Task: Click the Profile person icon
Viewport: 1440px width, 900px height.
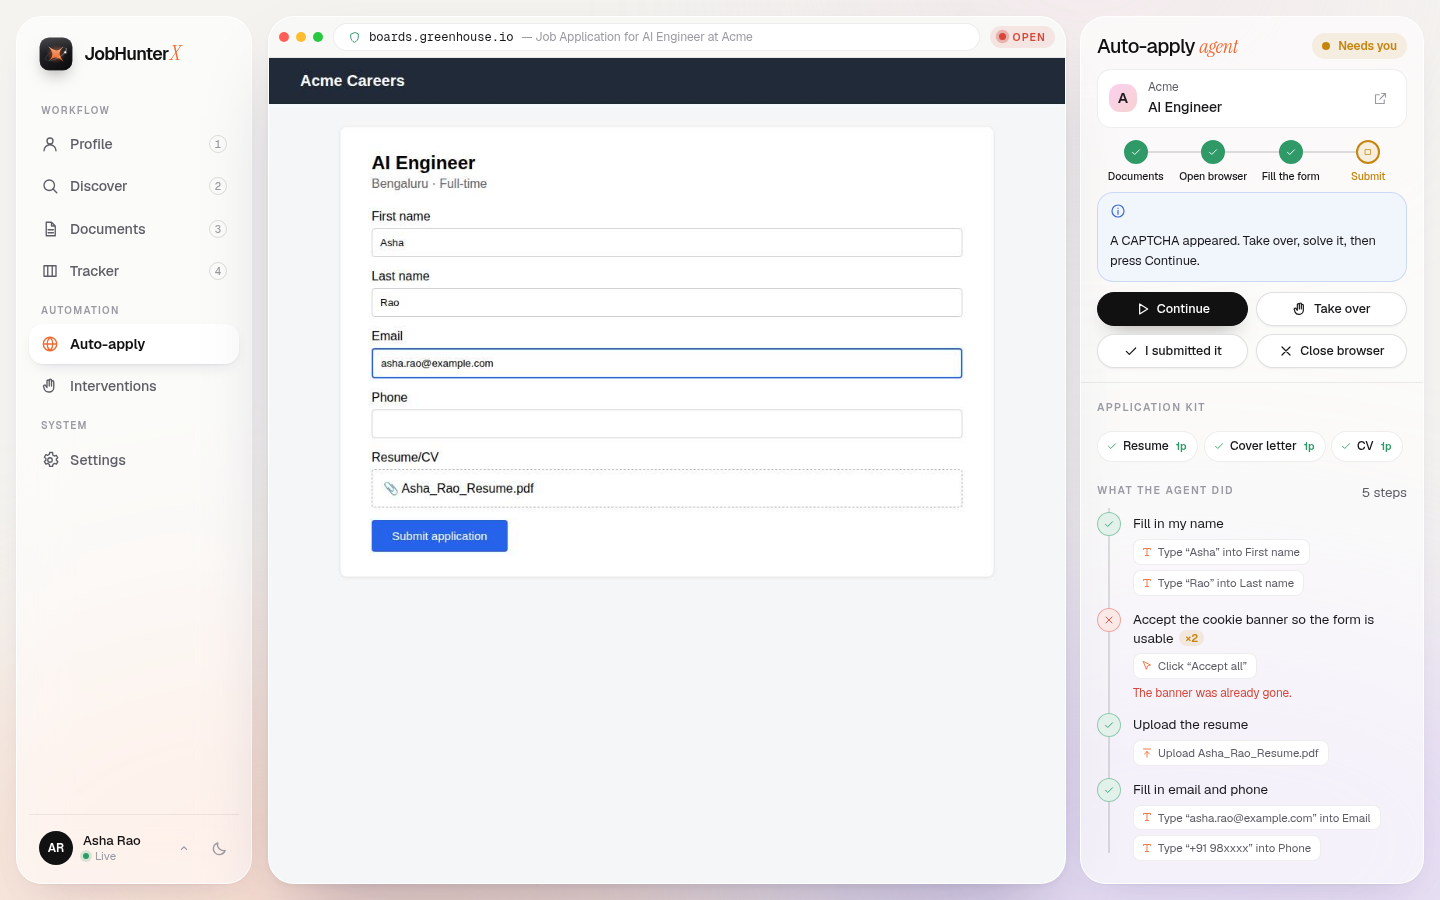Action: (50, 144)
